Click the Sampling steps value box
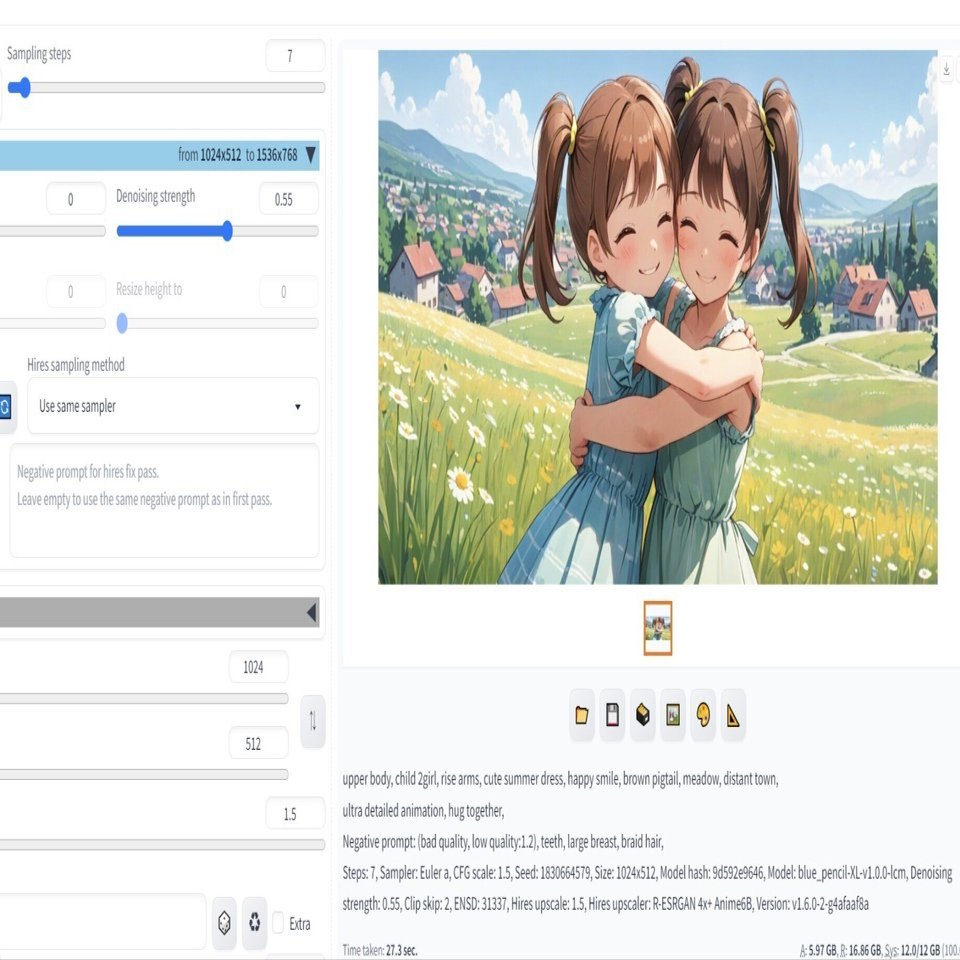960x960 pixels. click(294, 56)
